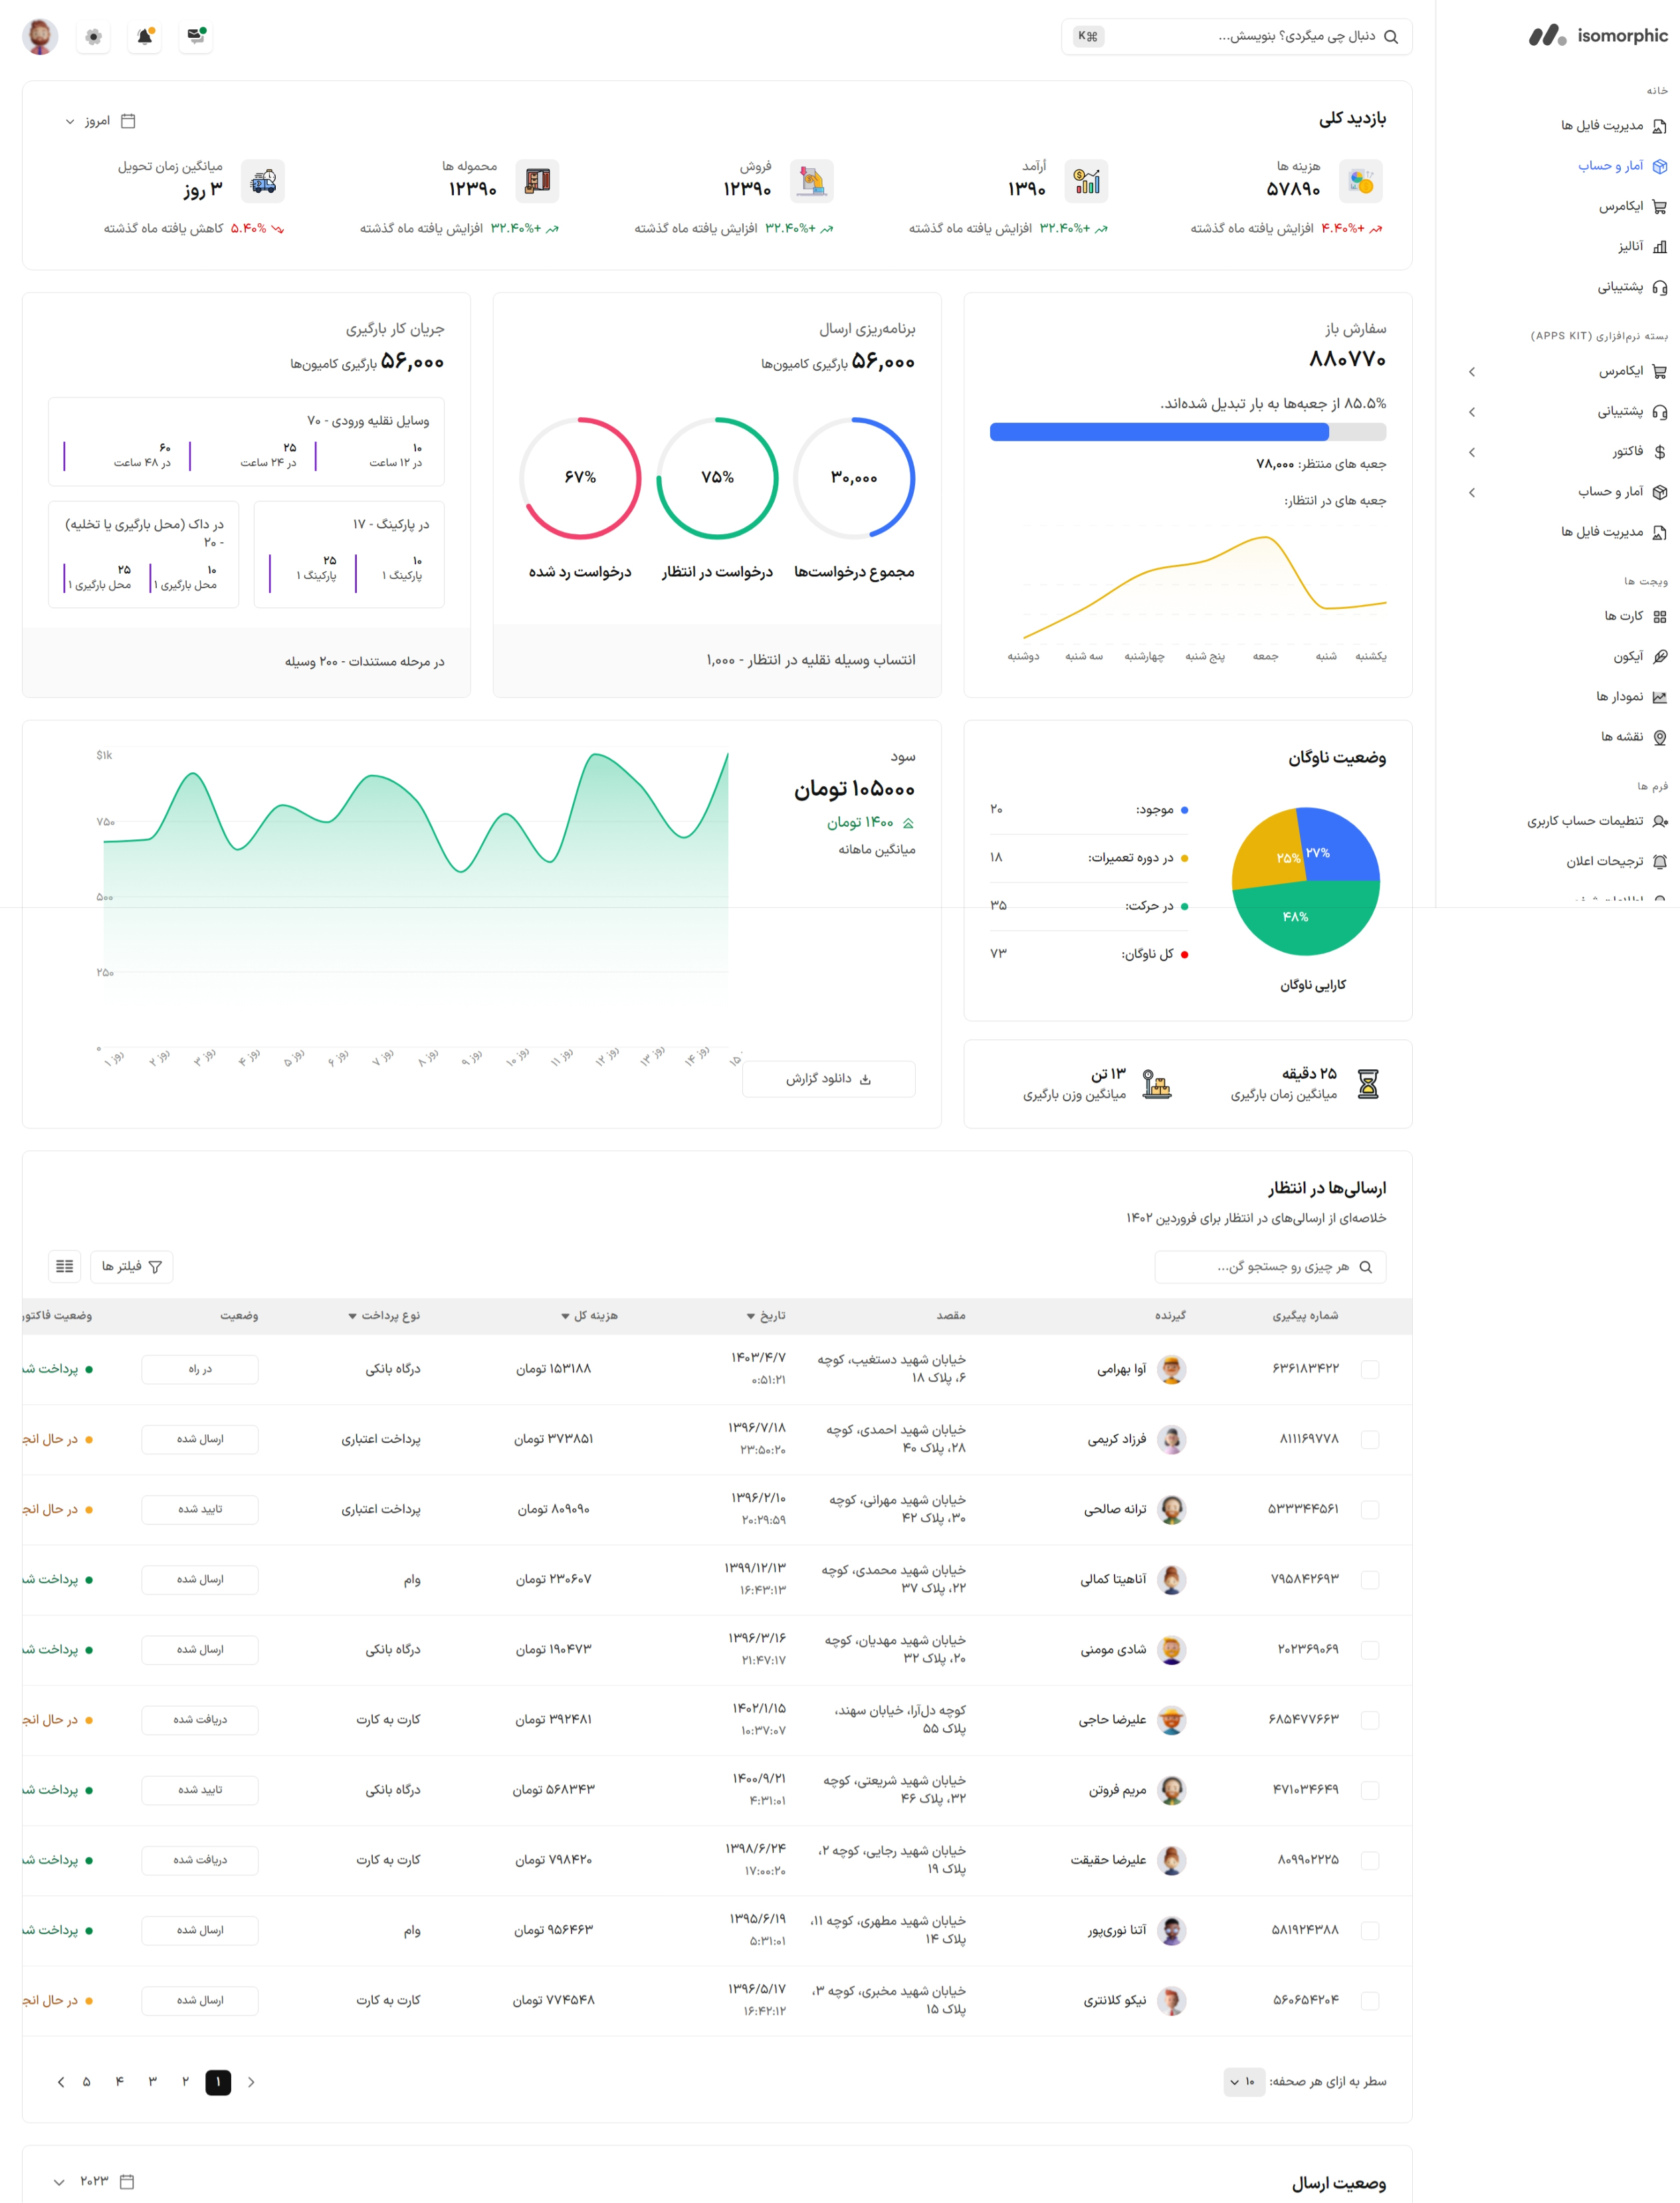Click the فاکتور dollar icon in sidebar
The width and height of the screenshot is (1680, 2203).
click(x=1659, y=452)
